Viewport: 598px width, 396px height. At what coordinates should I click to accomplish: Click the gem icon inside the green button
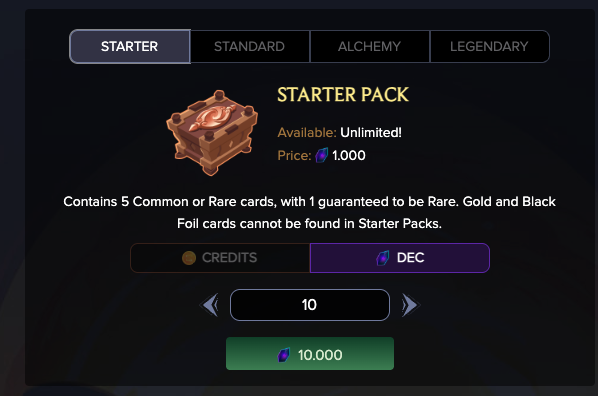coord(284,355)
